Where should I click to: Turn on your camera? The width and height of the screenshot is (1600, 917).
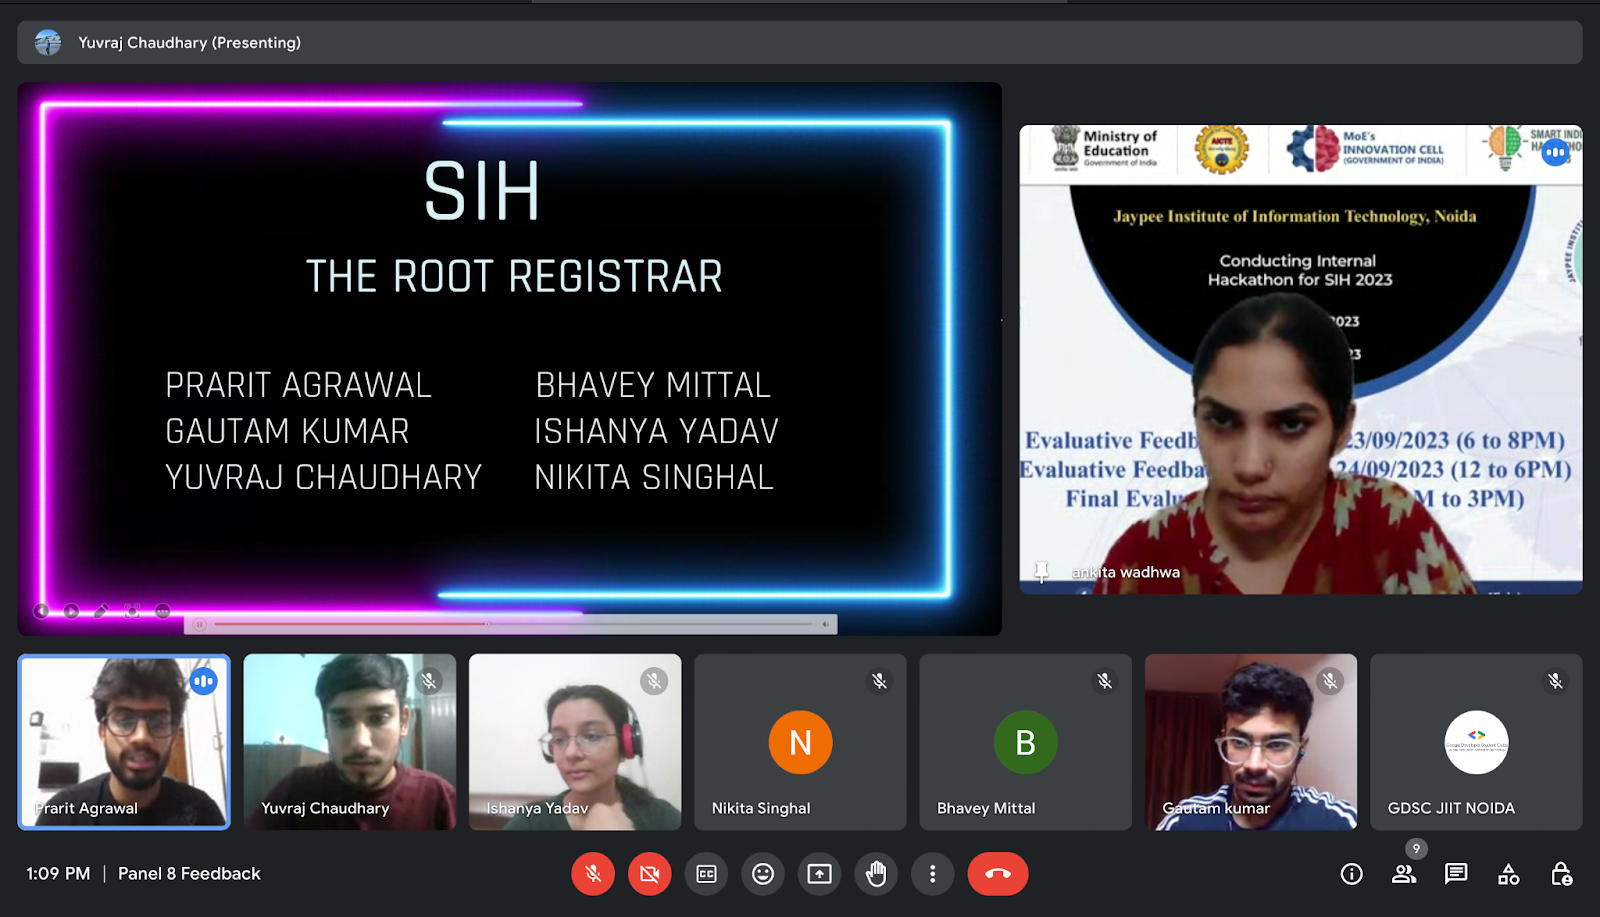(649, 874)
